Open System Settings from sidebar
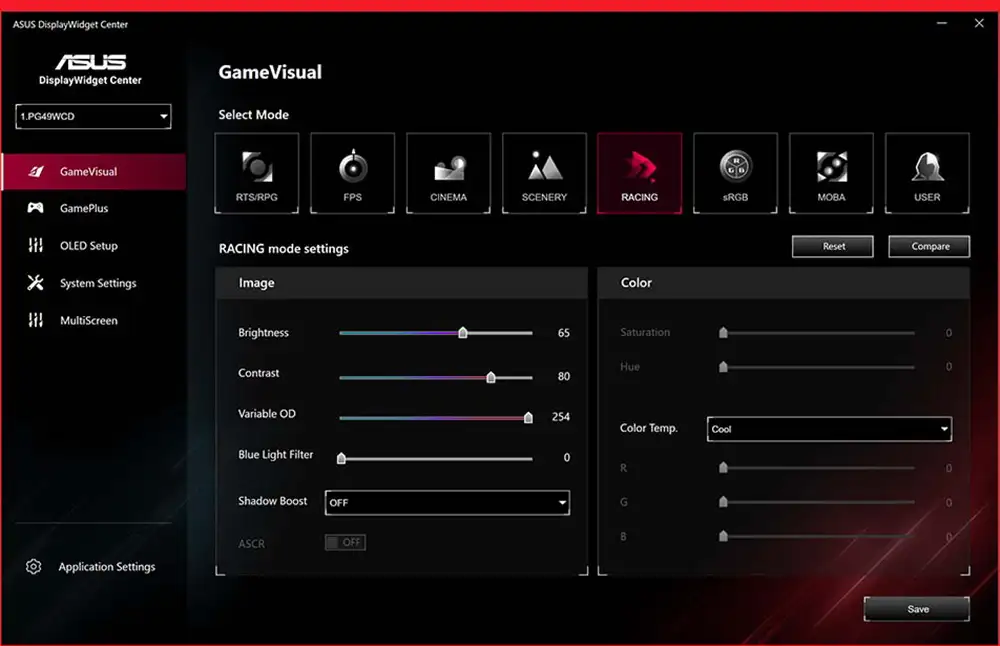Viewport: 1000px width, 646px height. pos(97,283)
